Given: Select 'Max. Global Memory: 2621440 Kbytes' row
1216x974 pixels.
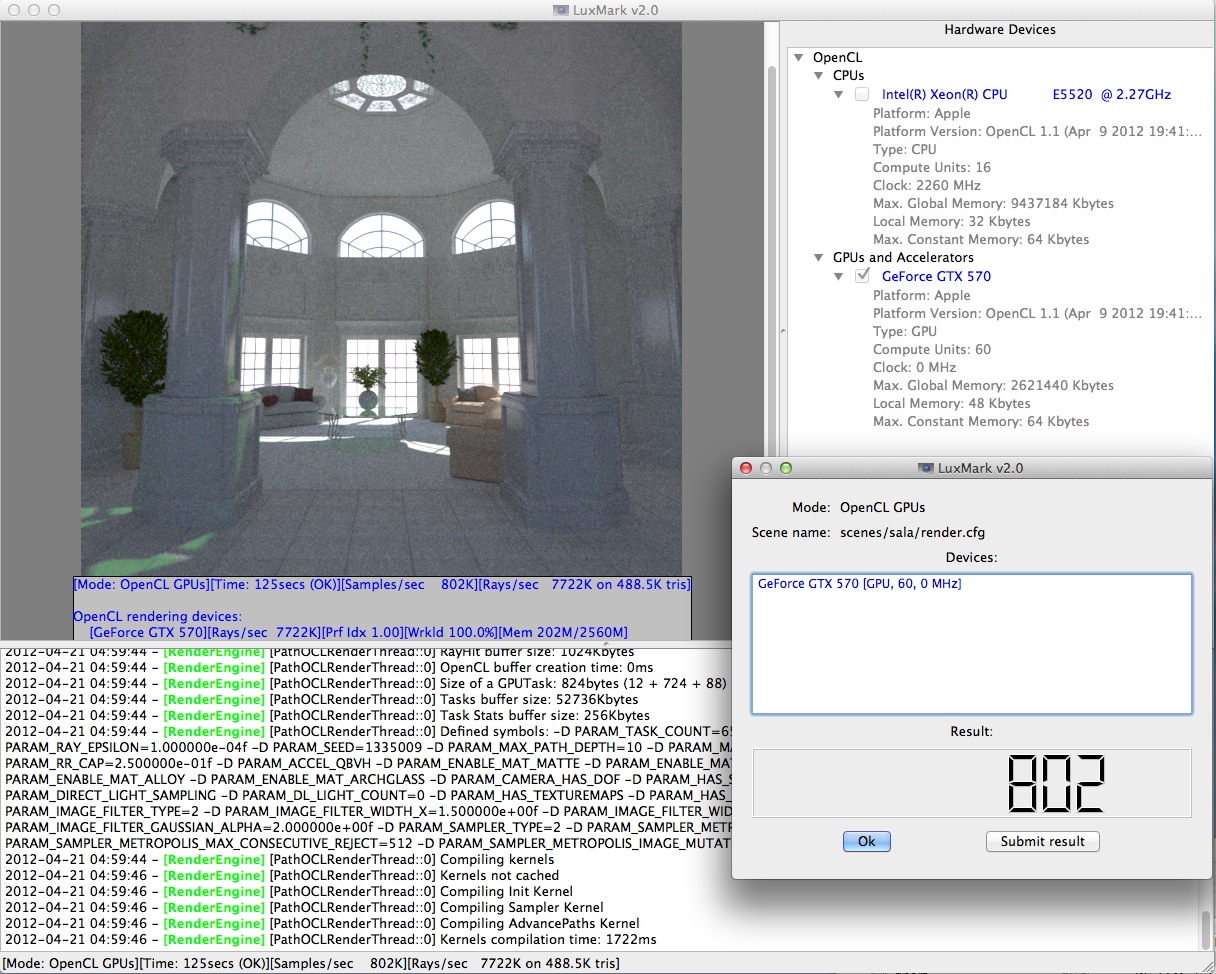Looking at the screenshot, I should pos(993,385).
